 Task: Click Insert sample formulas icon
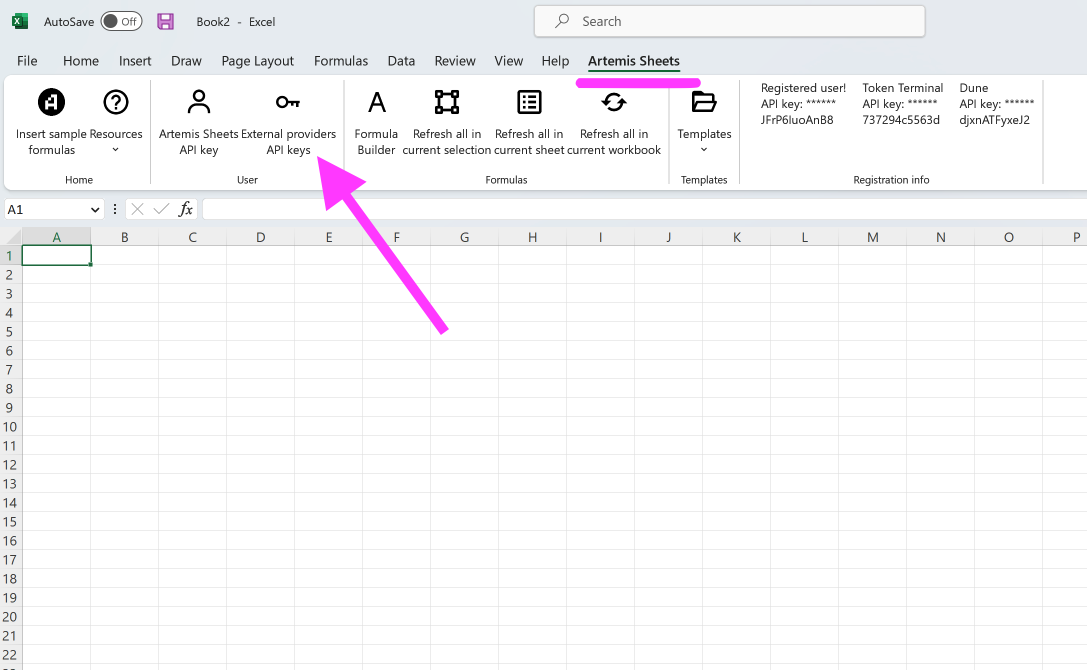pyautogui.click(x=51, y=103)
